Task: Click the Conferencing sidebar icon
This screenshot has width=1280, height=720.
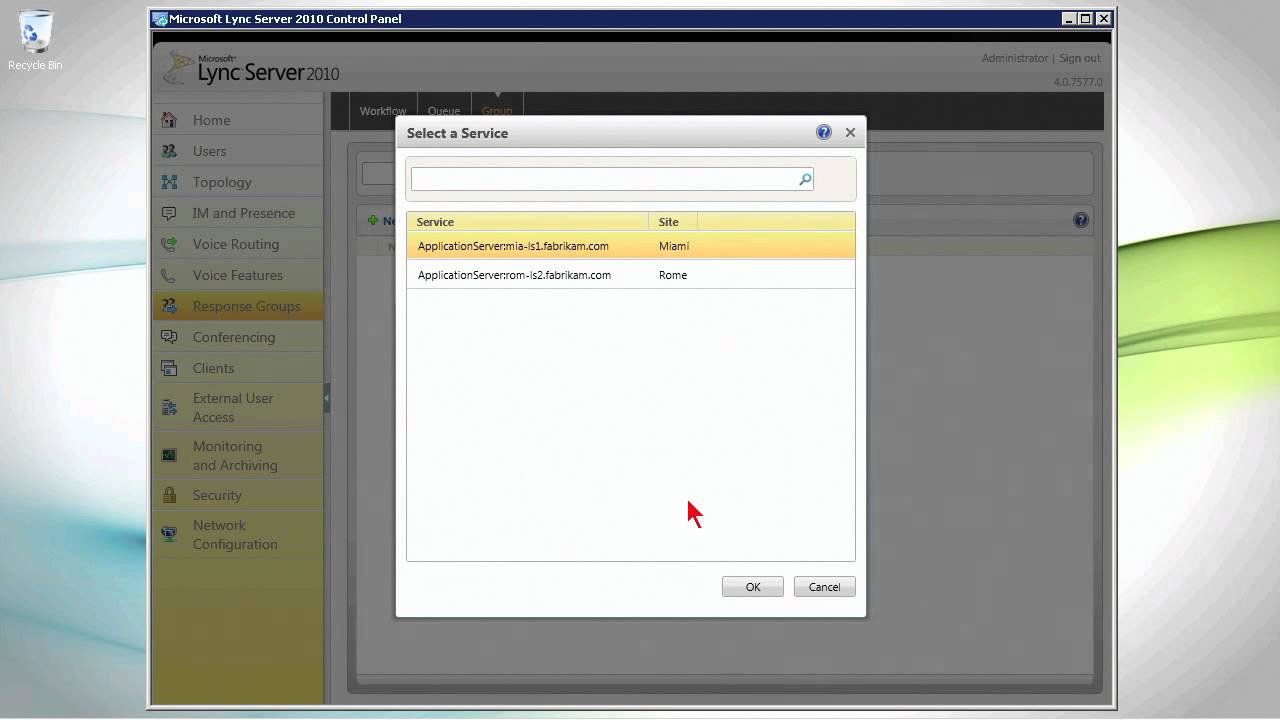Action: pyautogui.click(x=170, y=337)
